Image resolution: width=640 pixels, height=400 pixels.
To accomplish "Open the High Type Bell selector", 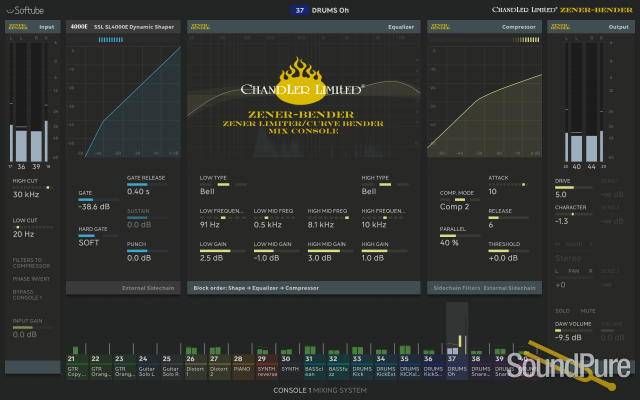I will click(x=369, y=190).
